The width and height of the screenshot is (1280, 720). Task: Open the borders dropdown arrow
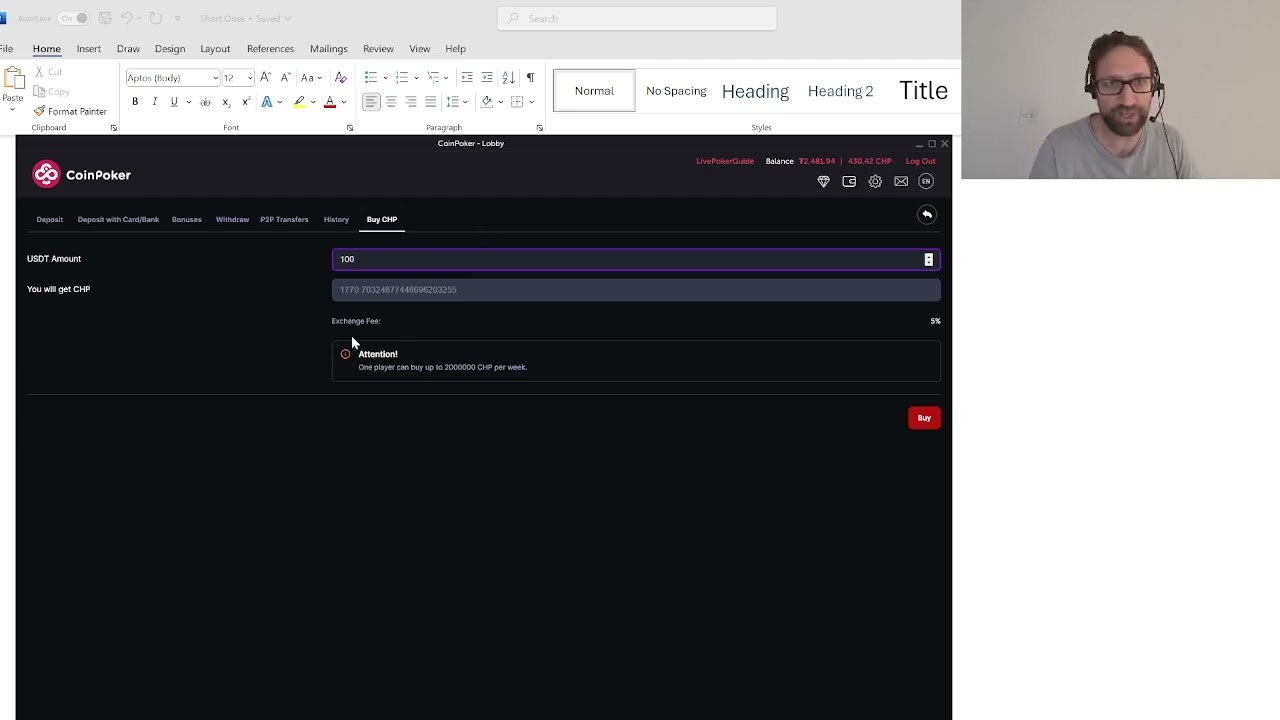532,102
